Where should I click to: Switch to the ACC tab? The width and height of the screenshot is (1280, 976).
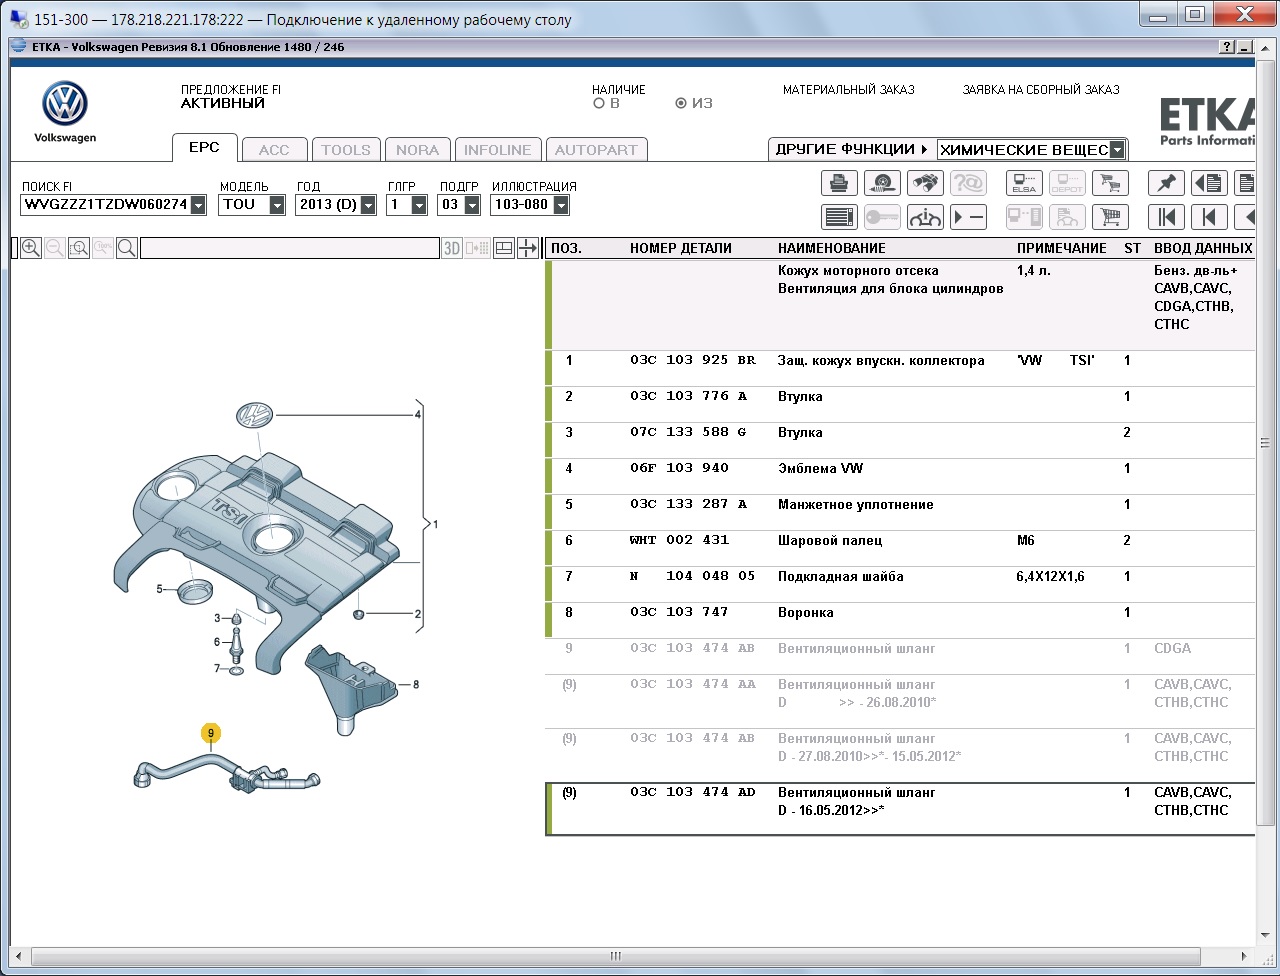click(274, 150)
